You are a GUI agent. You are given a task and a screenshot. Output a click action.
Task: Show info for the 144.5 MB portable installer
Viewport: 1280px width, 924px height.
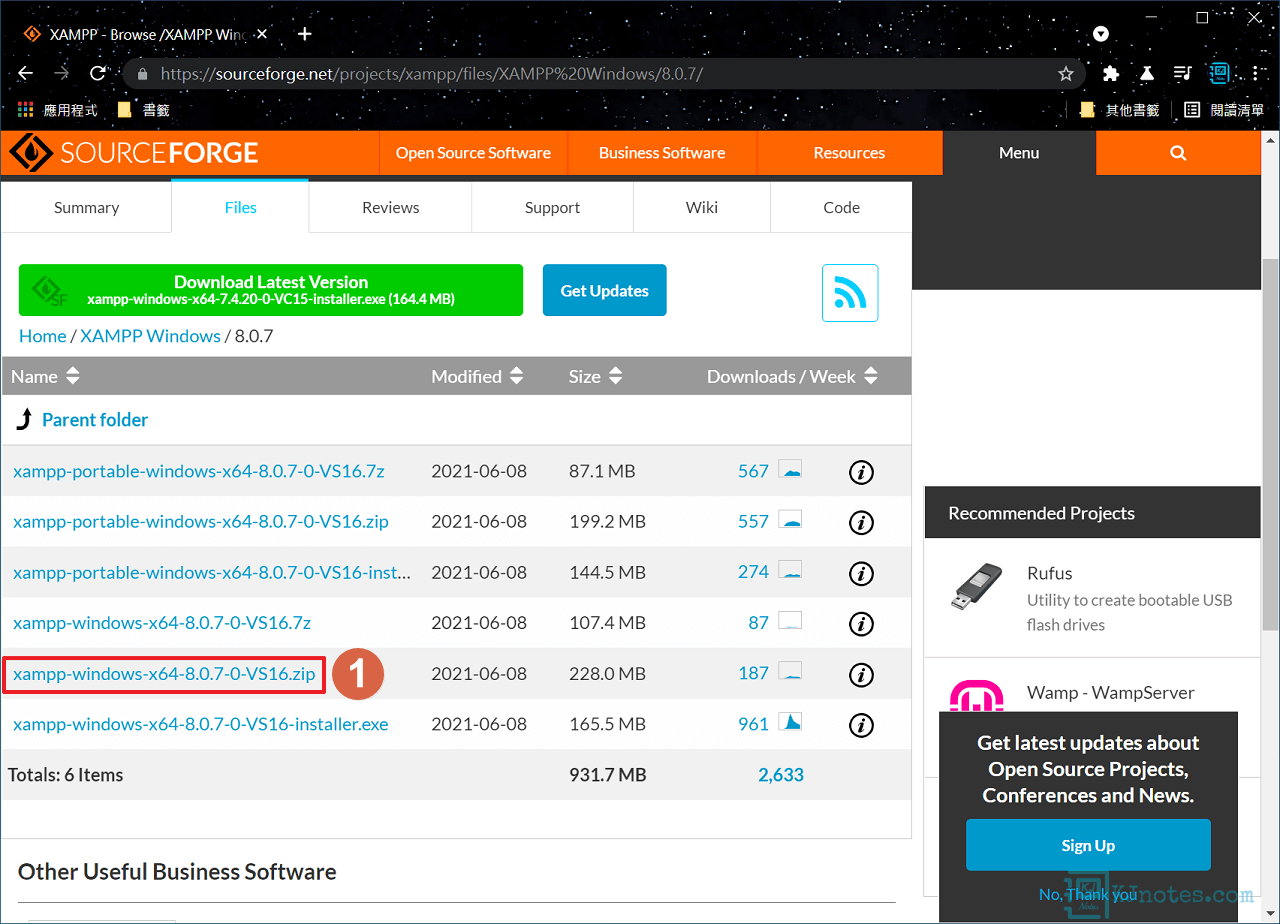pos(861,573)
